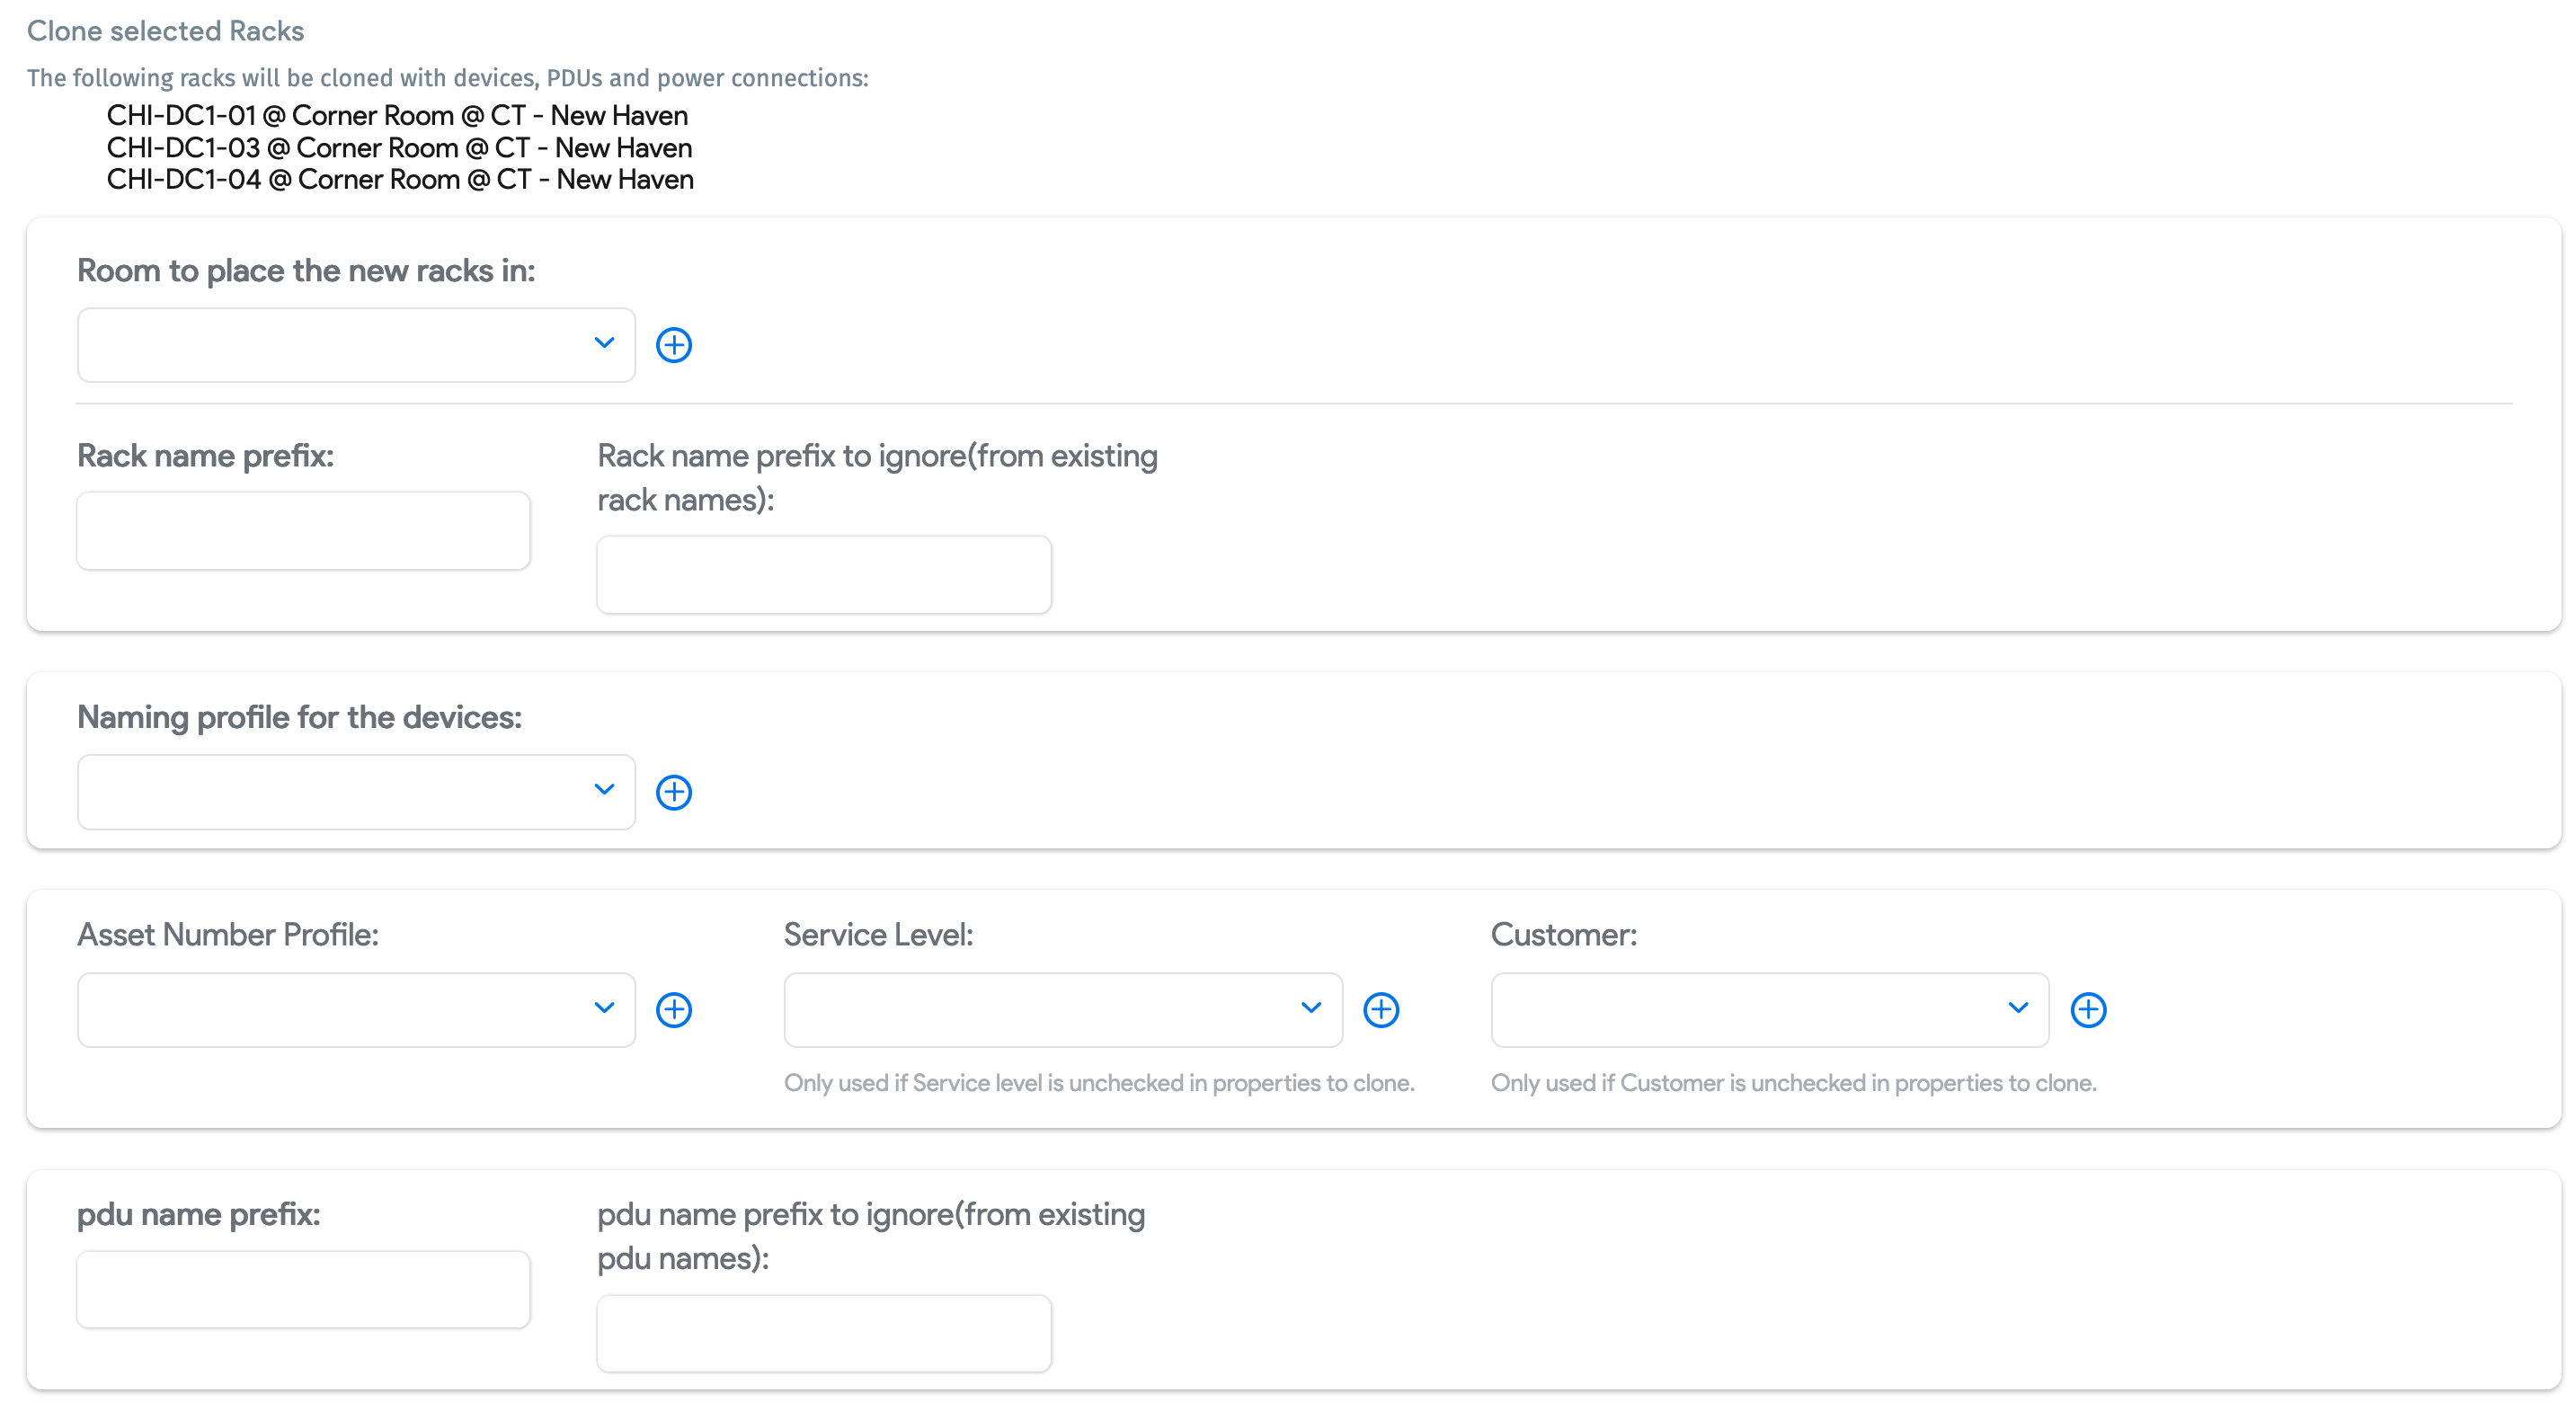Click the pdu name prefix input field
This screenshot has height=1402, width=2576.
coord(303,1289)
